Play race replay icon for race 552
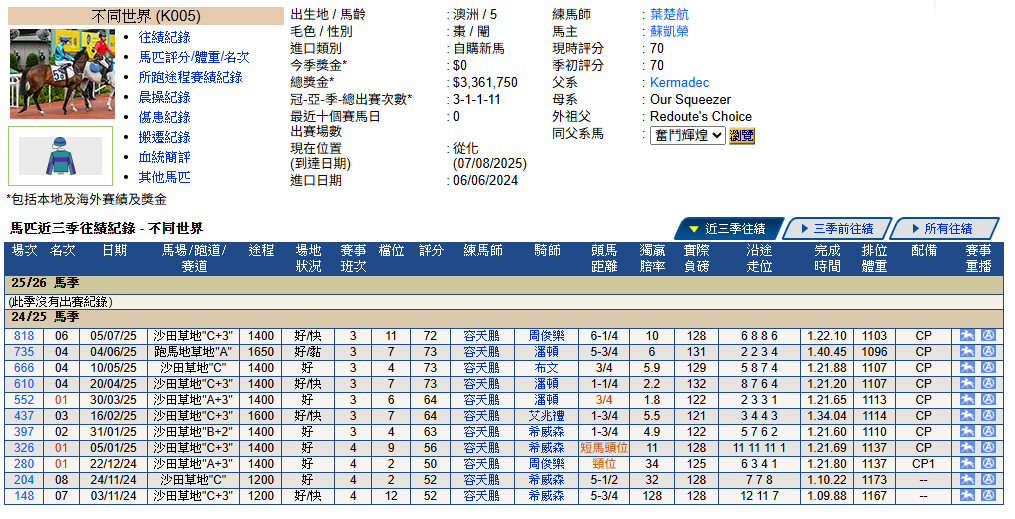This screenshot has height=519, width=1015. (x=967, y=399)
